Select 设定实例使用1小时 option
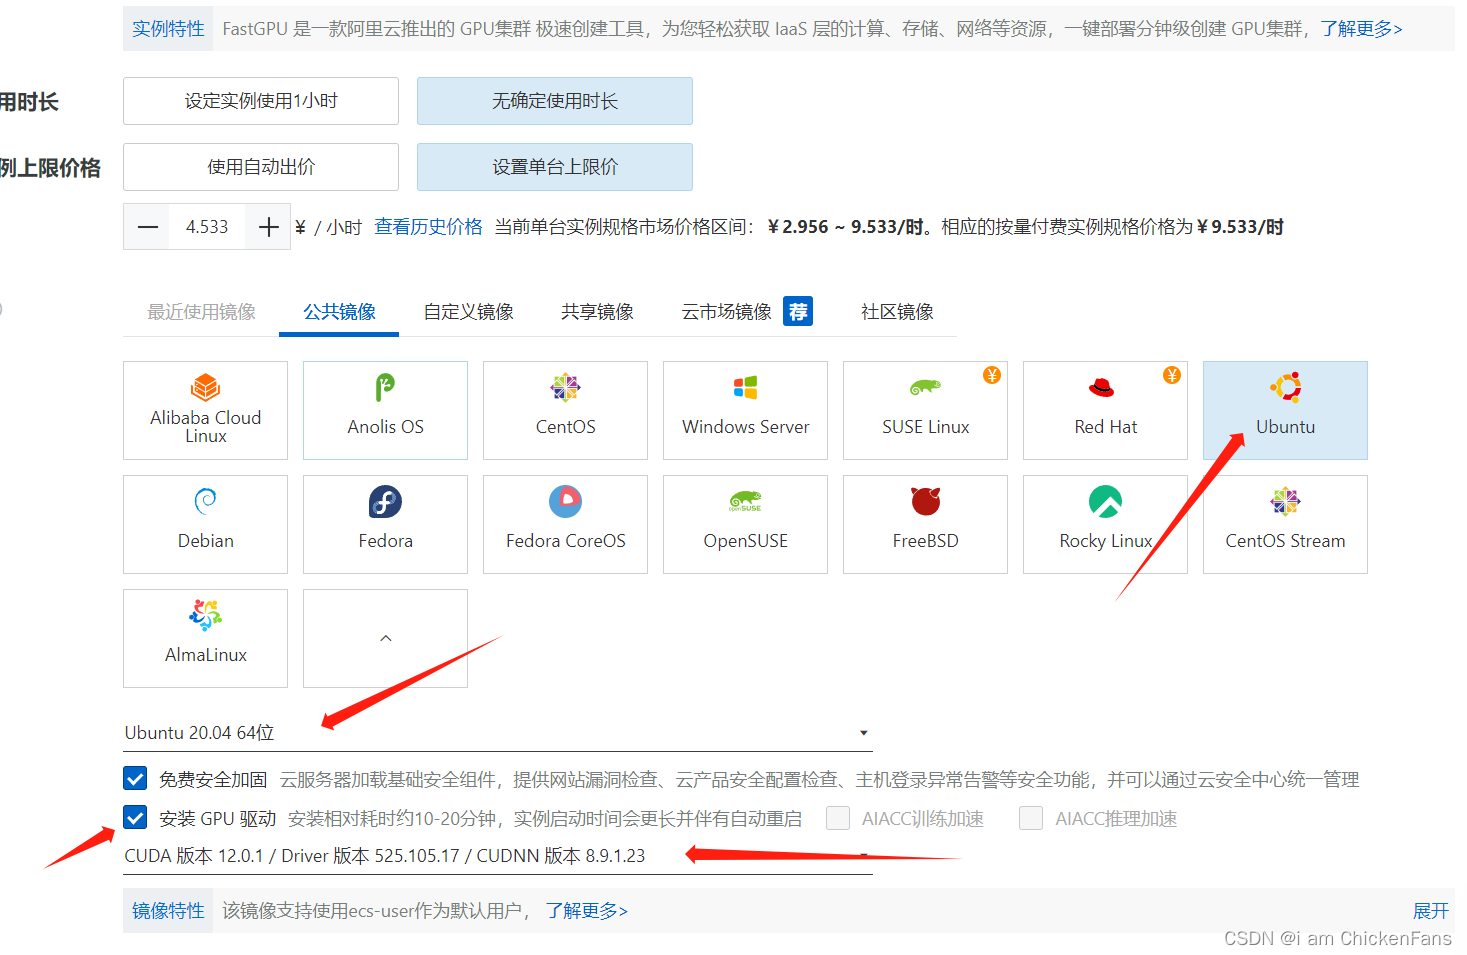The image size is (1467, 955). [261, 101]
